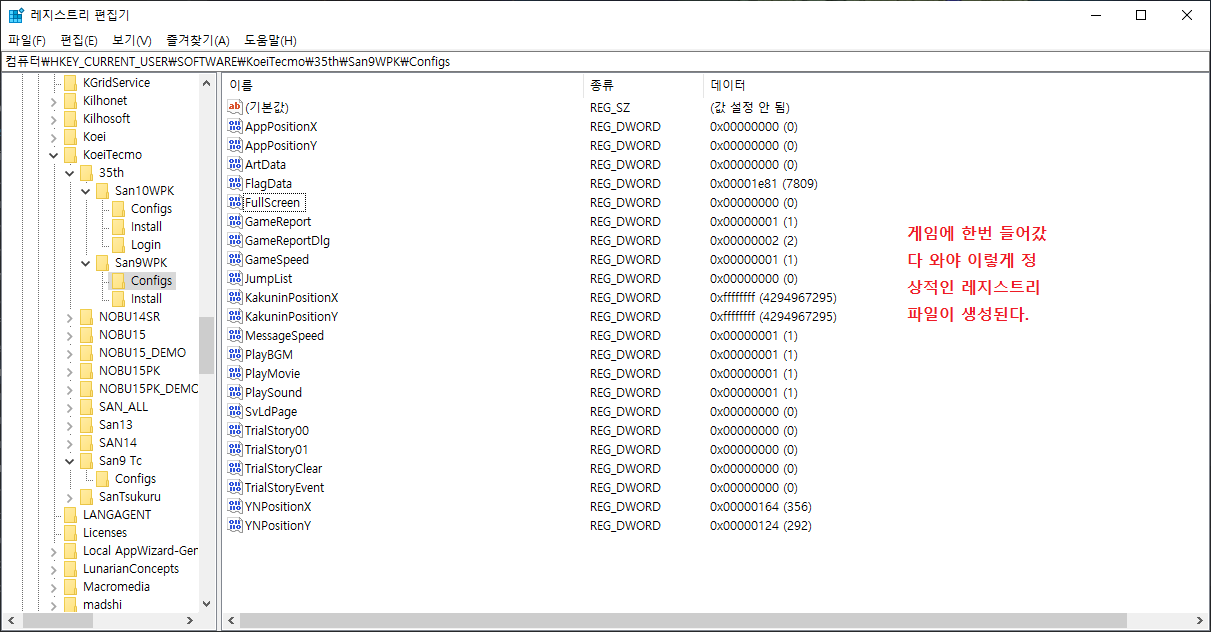This screenshot has height=632, width=1211.
Task: Click the tree pane scroll up arrow
Action: tap(207, 83)
